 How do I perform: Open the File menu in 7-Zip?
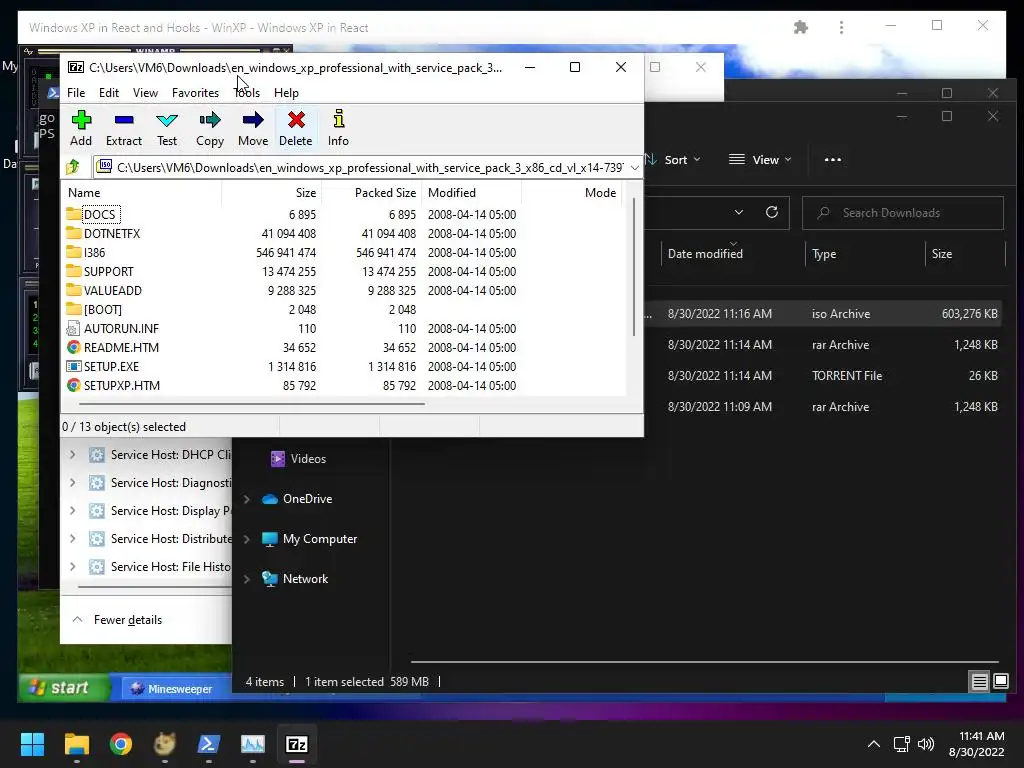[76, 93]
